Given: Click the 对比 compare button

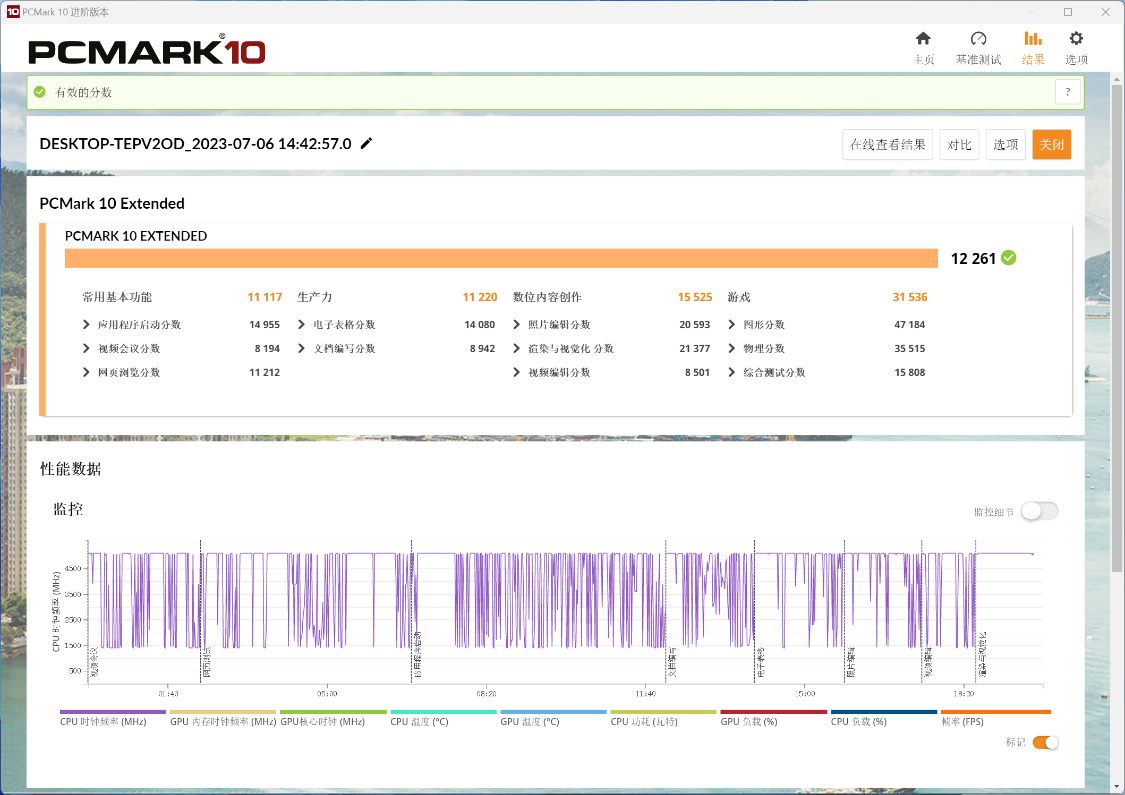Looking at the screenshot, I should point(959,144).
